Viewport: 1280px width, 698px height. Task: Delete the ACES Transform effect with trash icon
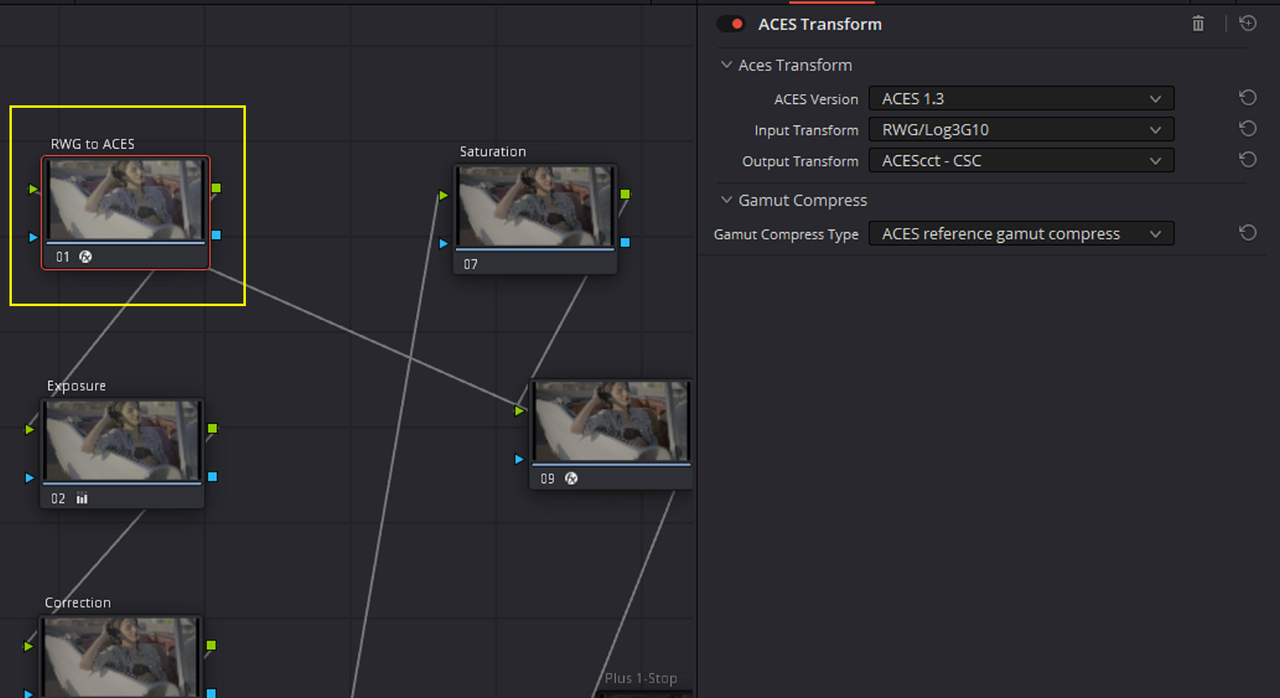coord(1198,24)
